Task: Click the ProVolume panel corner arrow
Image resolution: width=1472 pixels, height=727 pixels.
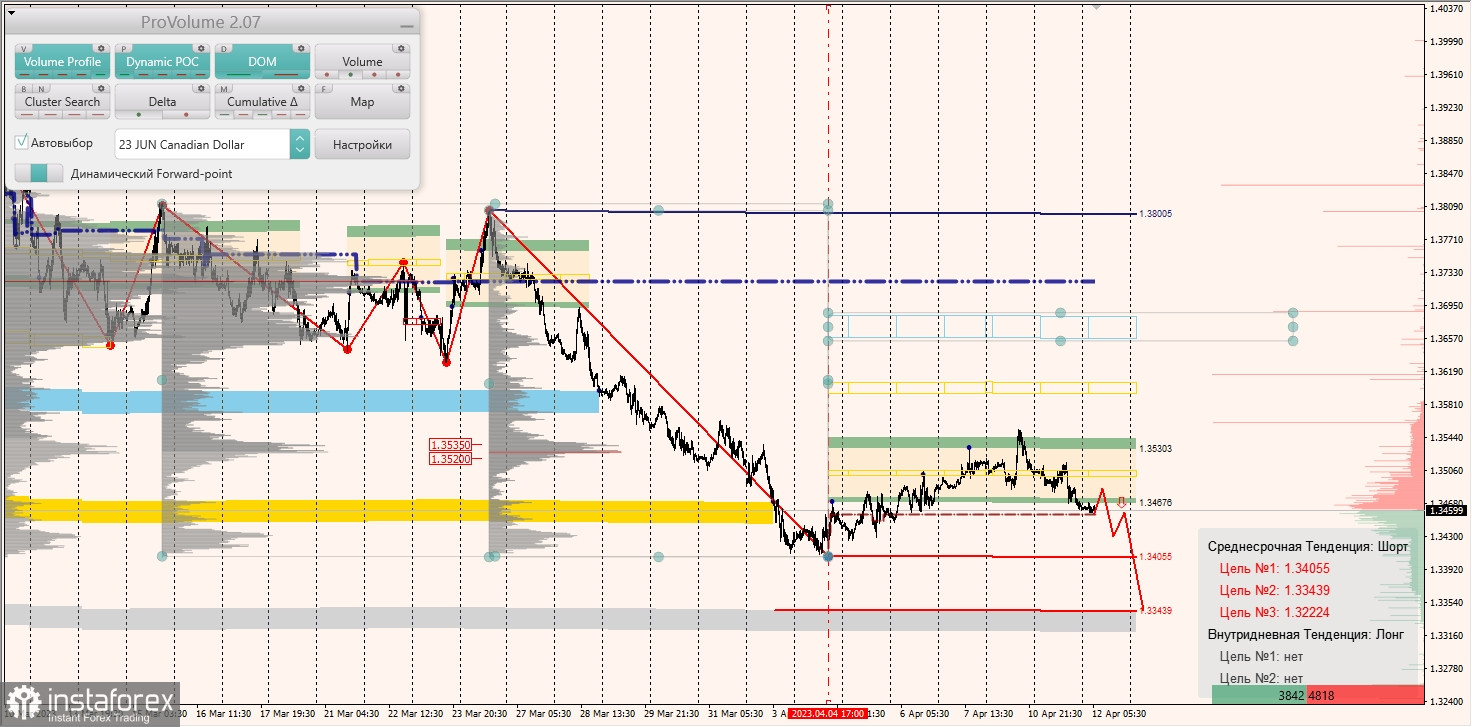Action: pyautogui.click(x=11, y=13)
